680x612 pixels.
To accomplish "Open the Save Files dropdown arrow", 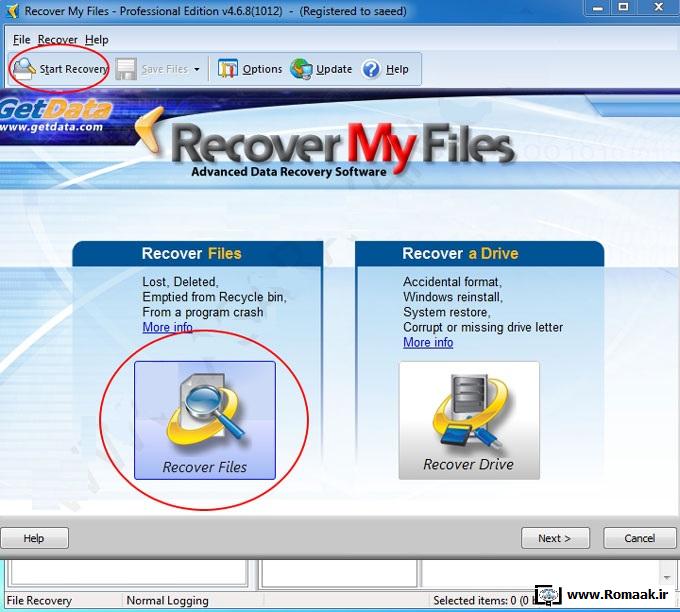I will (197, 69).
